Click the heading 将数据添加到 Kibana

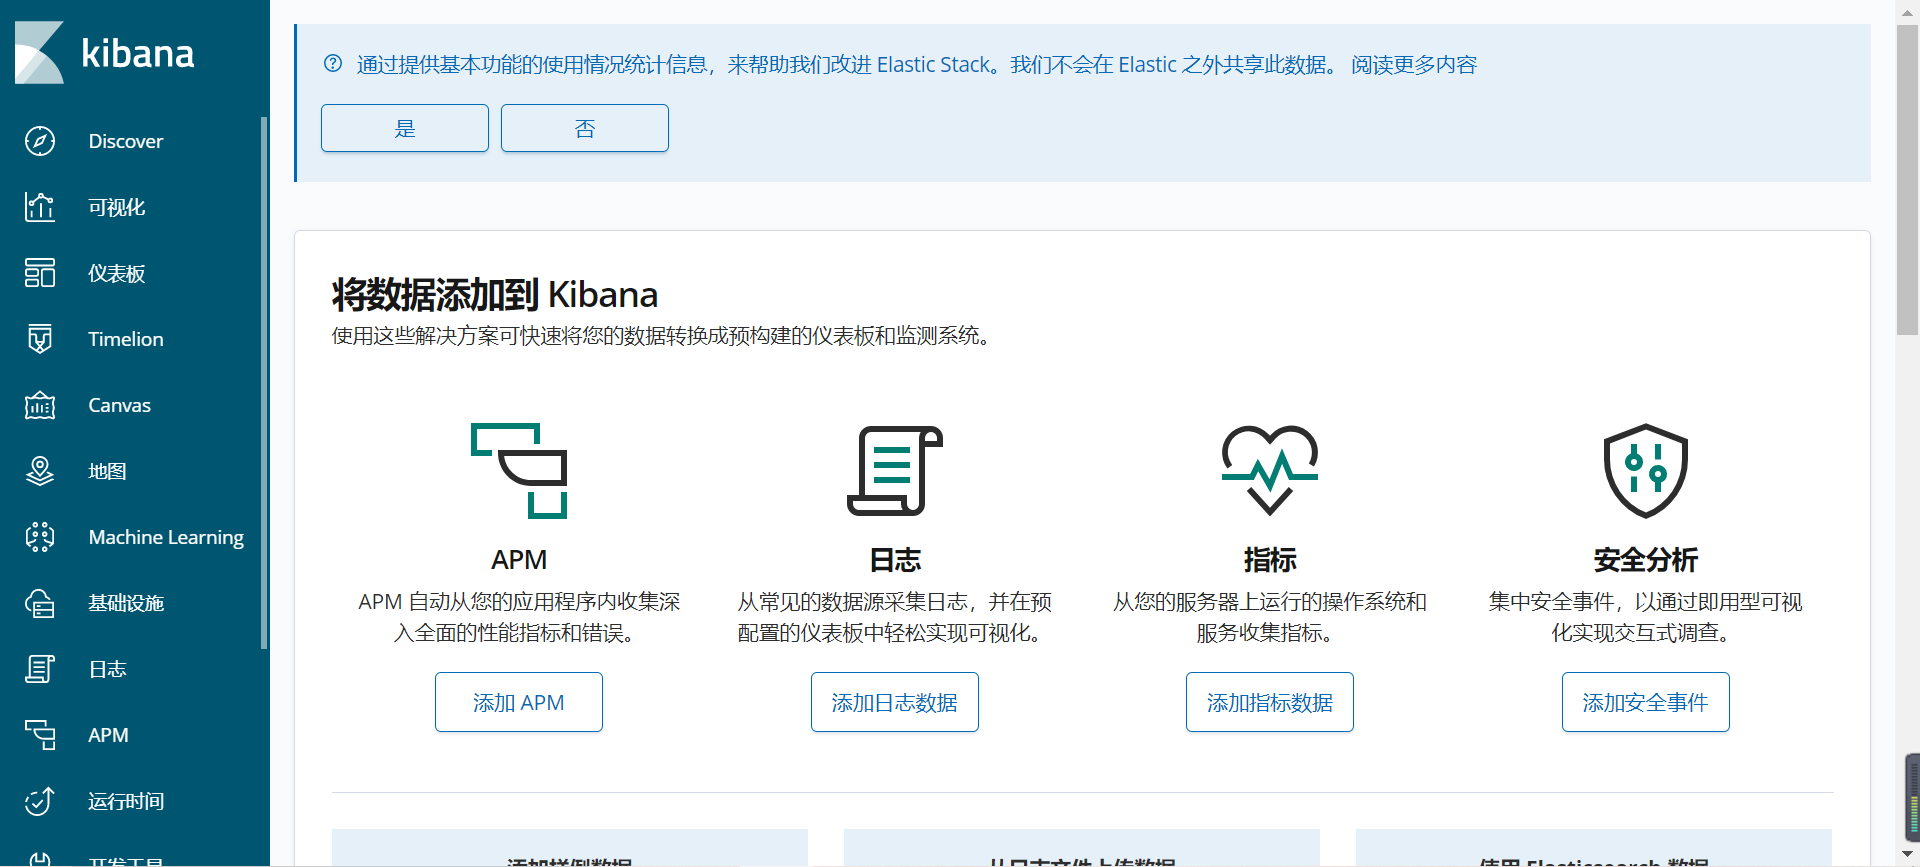point(495,295)
